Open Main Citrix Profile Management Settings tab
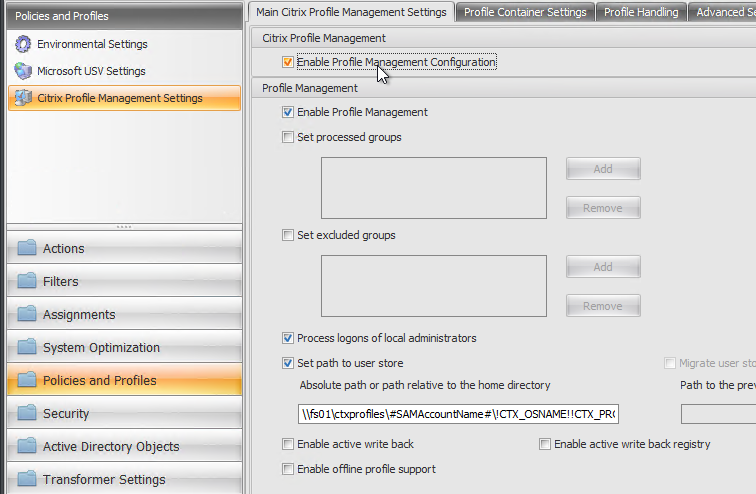 coord(351,12)
